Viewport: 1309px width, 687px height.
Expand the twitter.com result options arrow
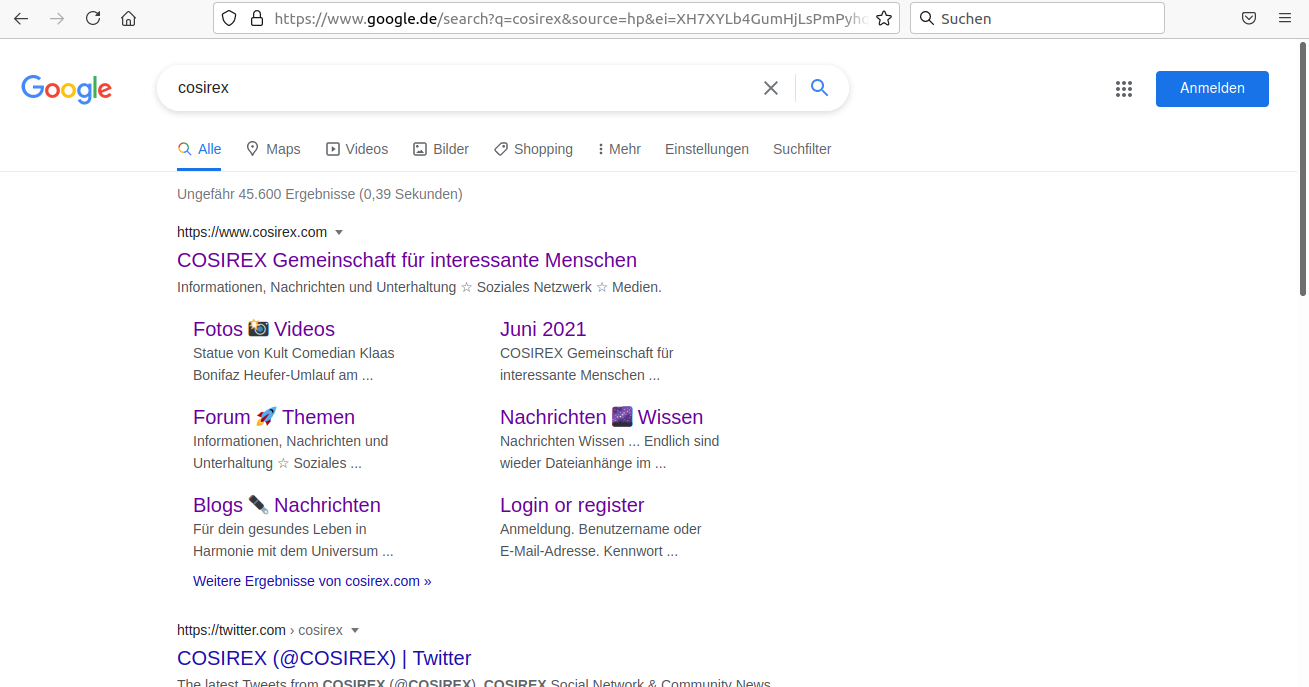click(x=355, y=630)
